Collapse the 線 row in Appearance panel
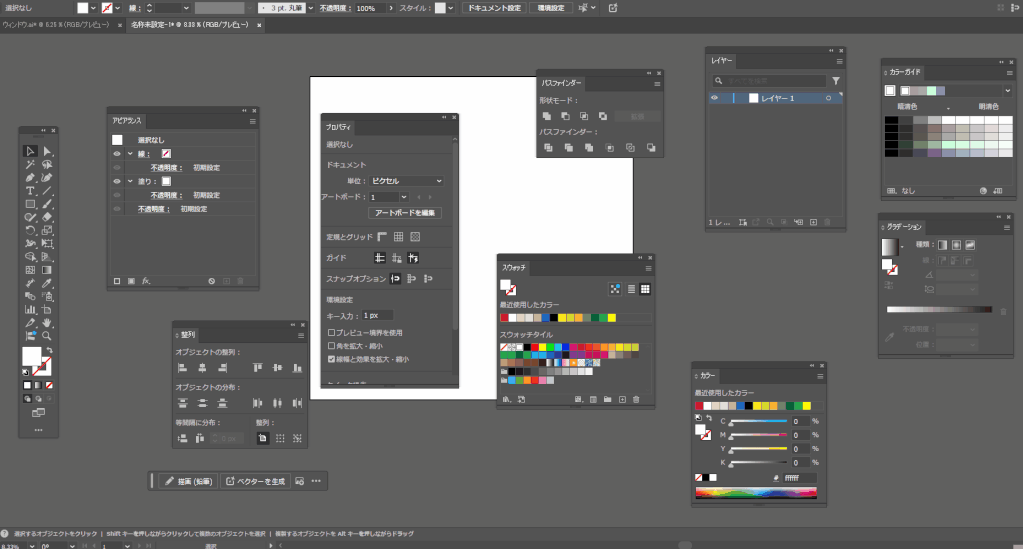The image size is (1023, 549). coord(130,154)
